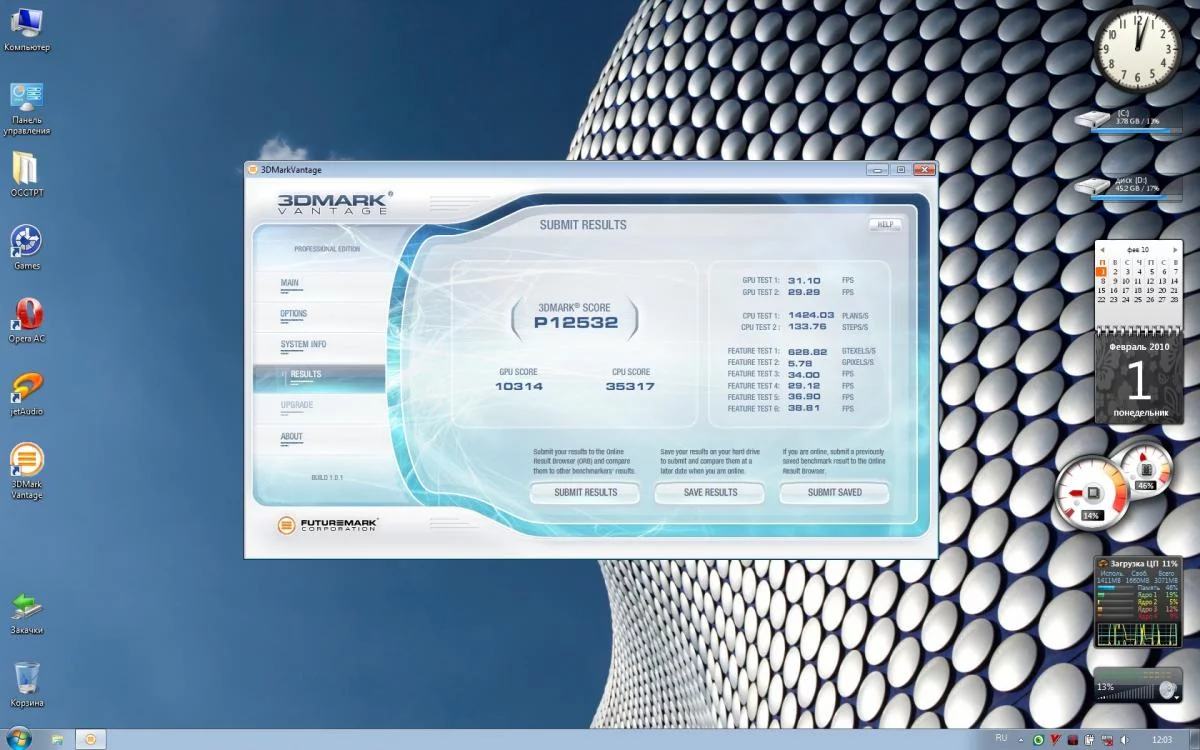Click the SUBMIT RESULTS button
1200x750 pixels.
585,492
